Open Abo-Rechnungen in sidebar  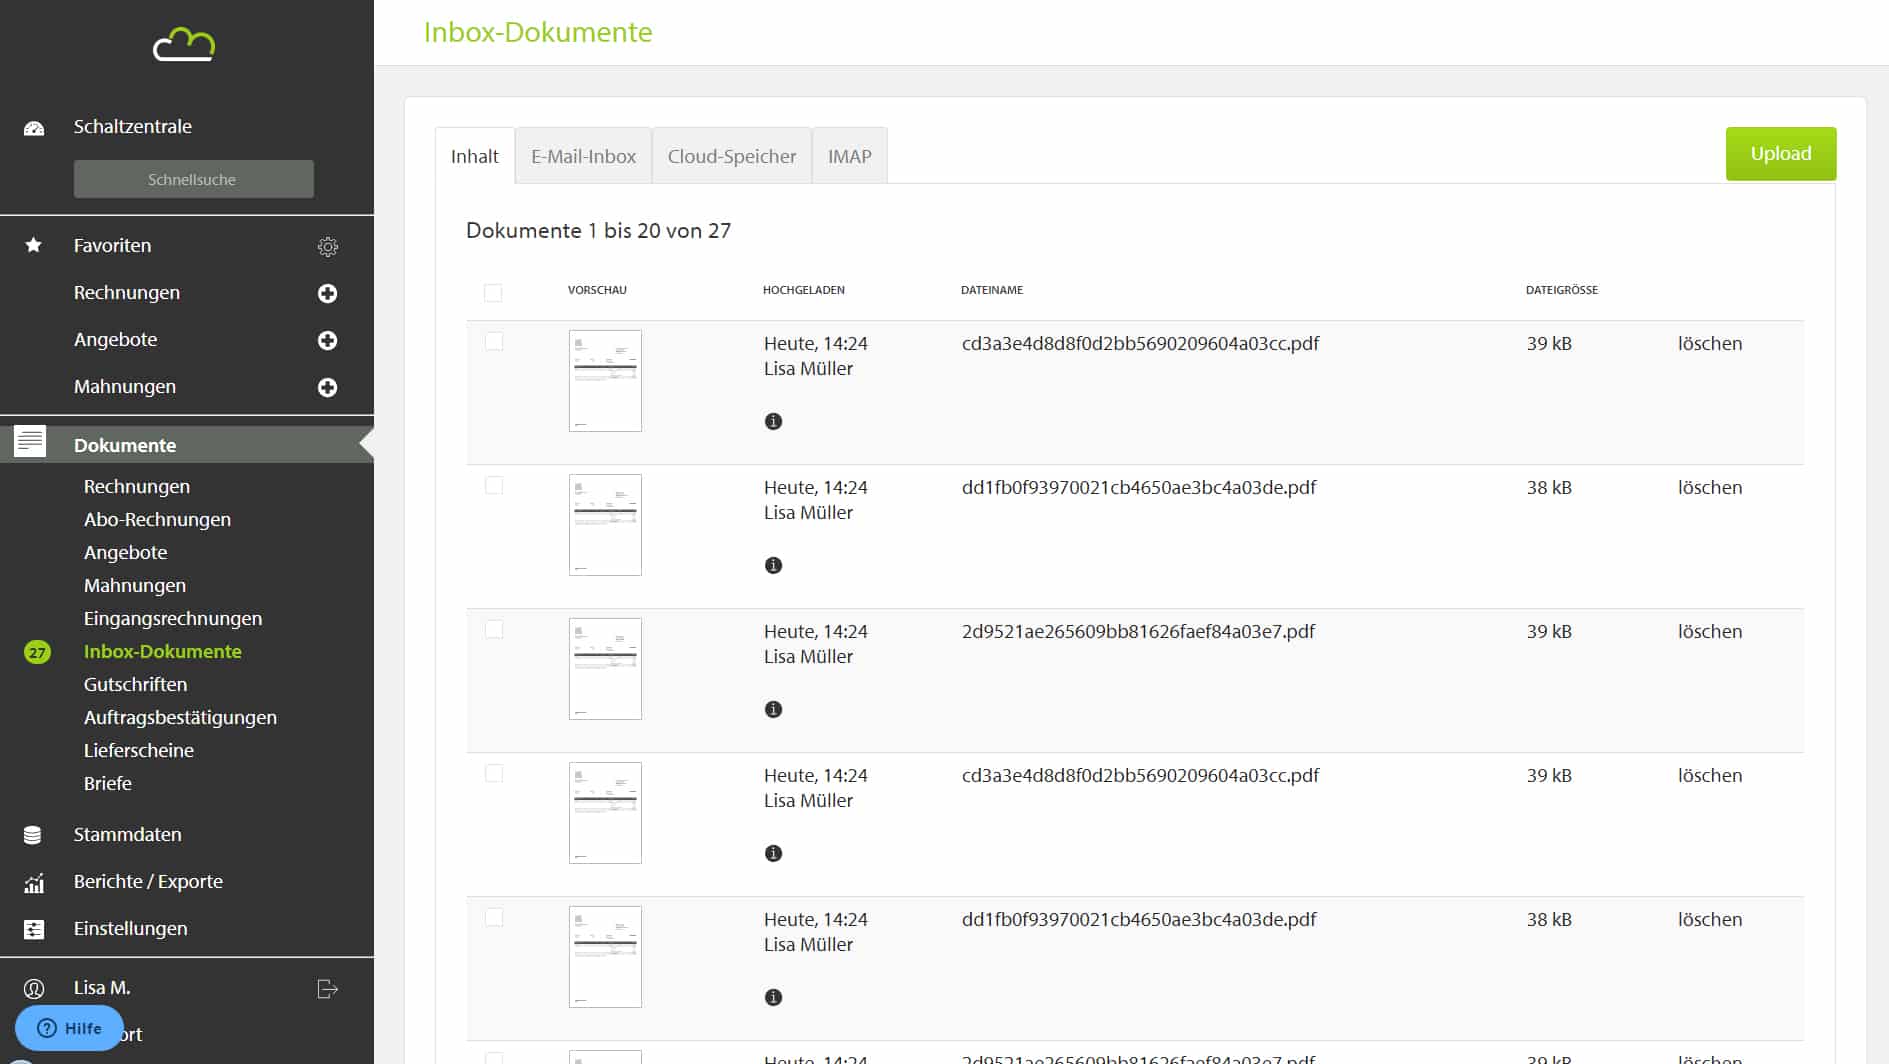click(x=157, y=519)
